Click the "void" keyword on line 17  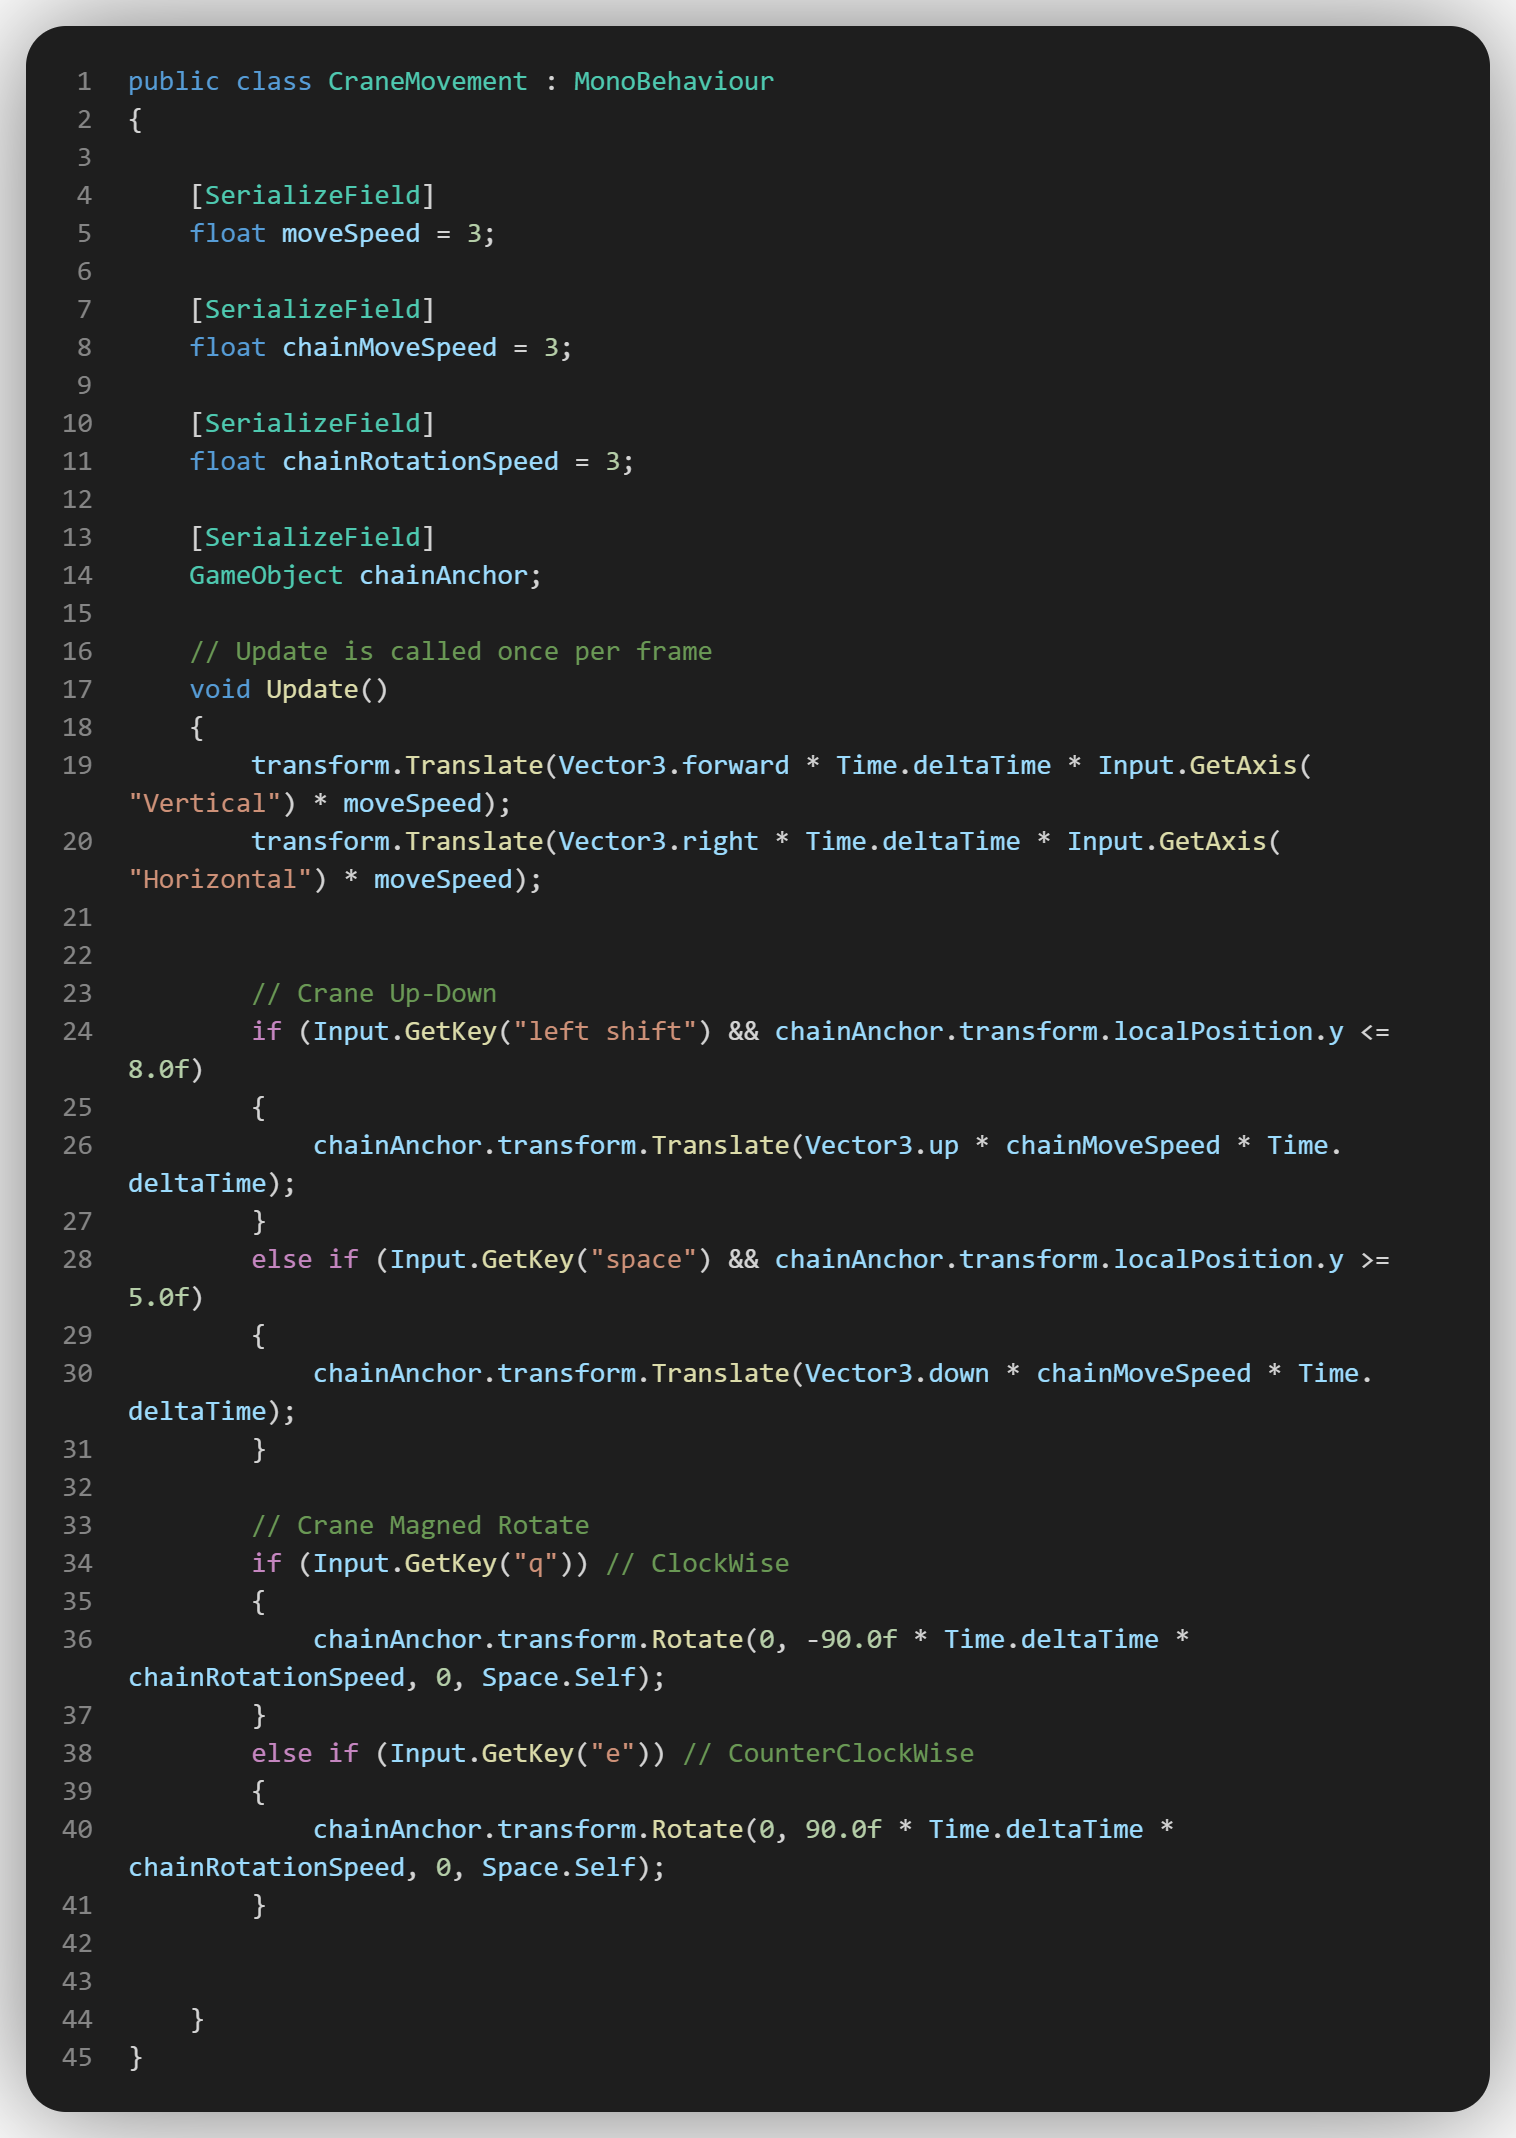220,689
